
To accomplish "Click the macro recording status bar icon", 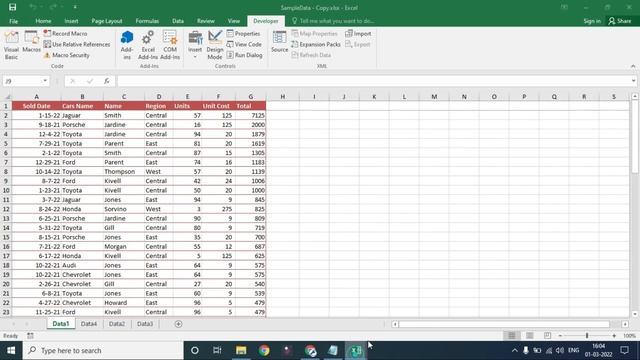I will (30, 336).
